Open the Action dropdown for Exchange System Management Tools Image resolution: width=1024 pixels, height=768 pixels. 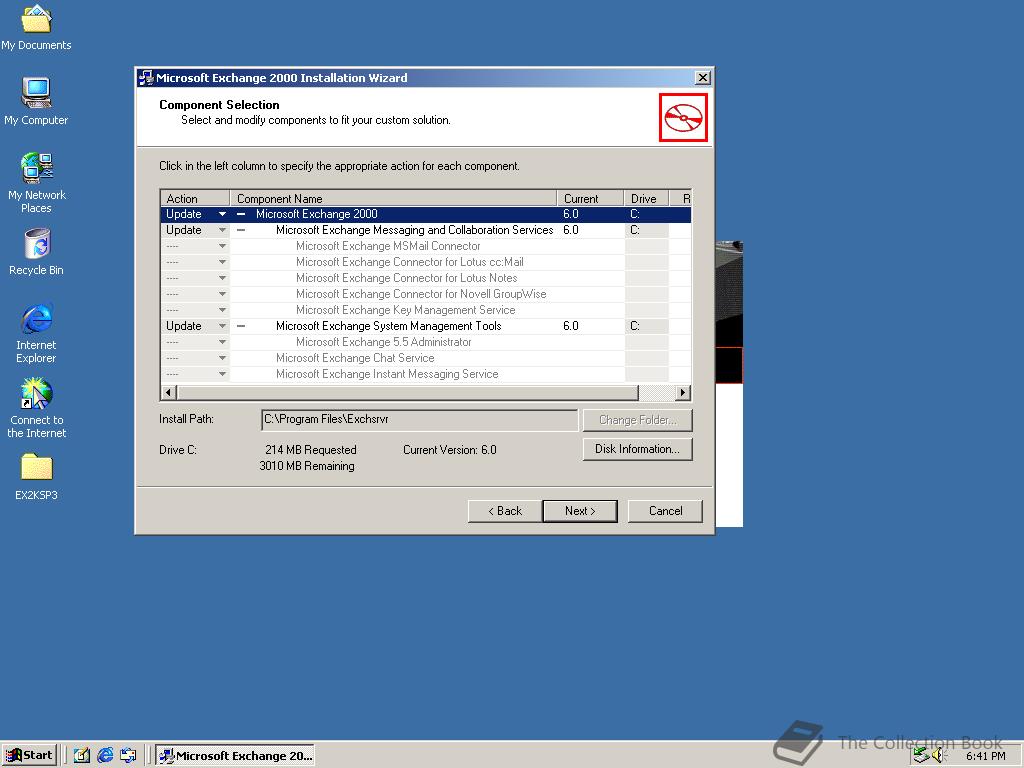point(222,325)
